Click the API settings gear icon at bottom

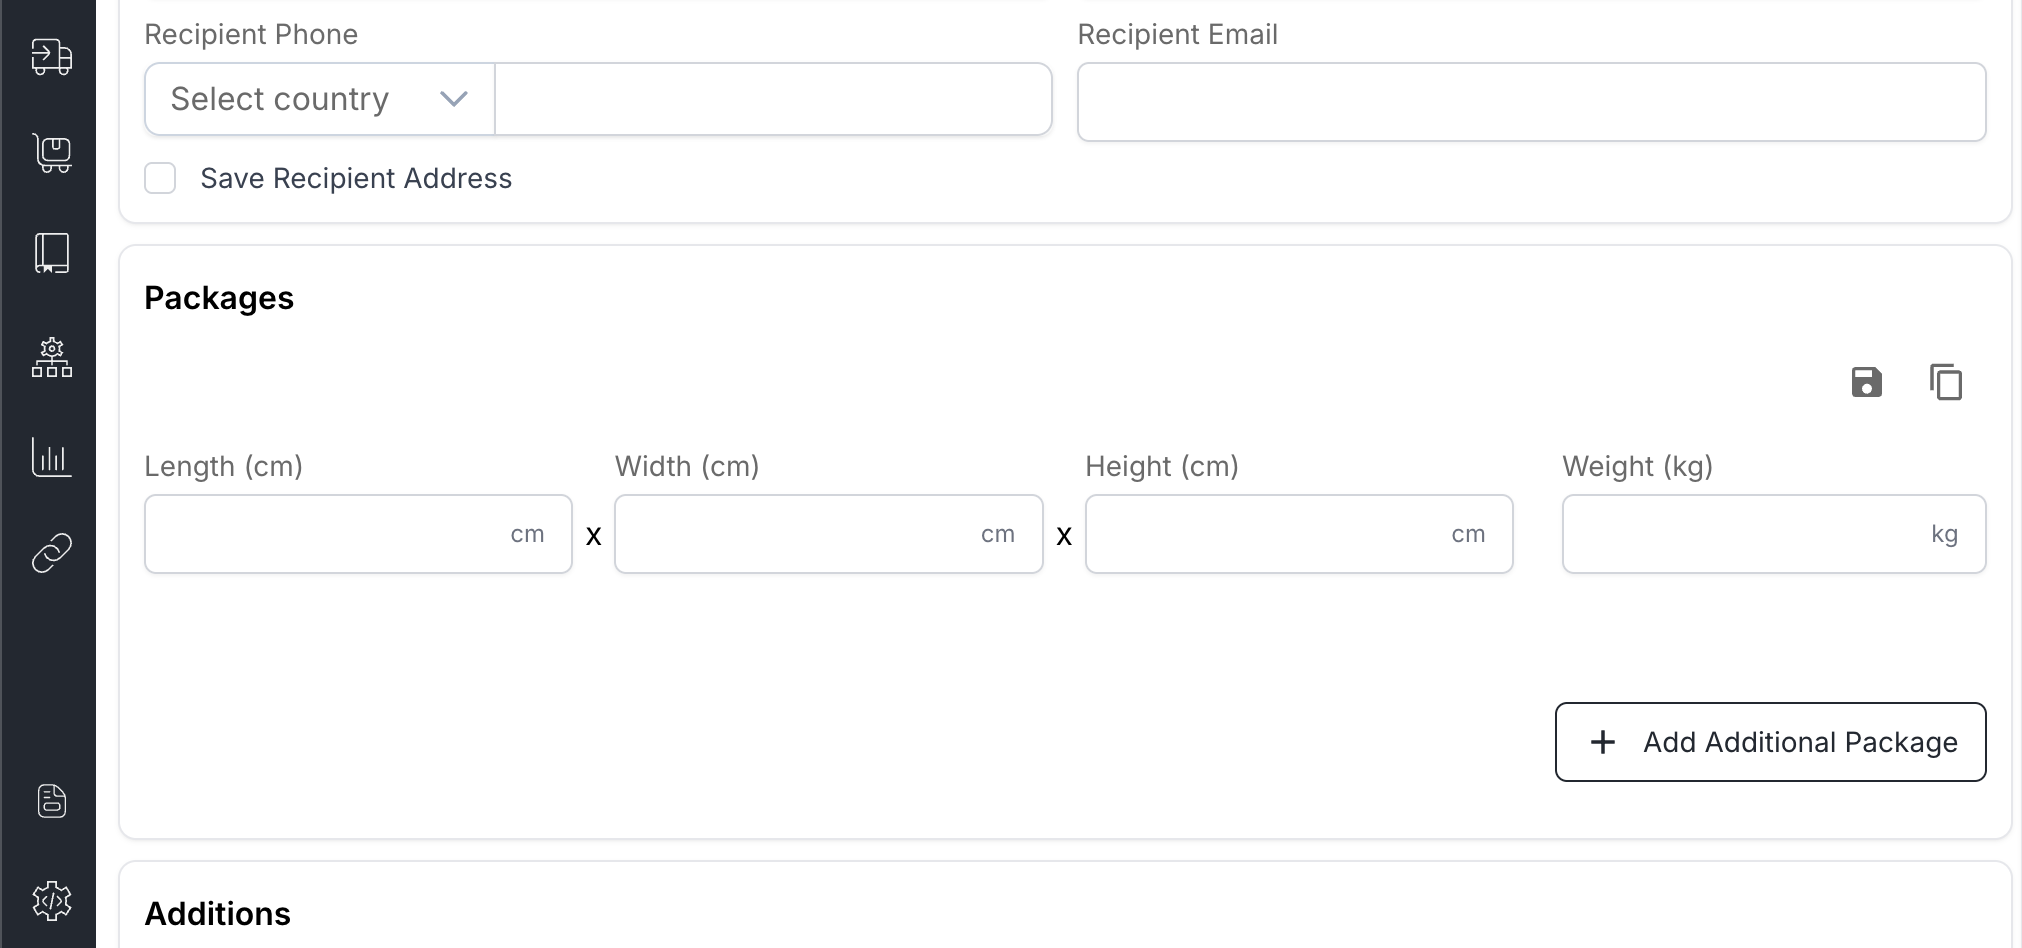coord(51,899)
